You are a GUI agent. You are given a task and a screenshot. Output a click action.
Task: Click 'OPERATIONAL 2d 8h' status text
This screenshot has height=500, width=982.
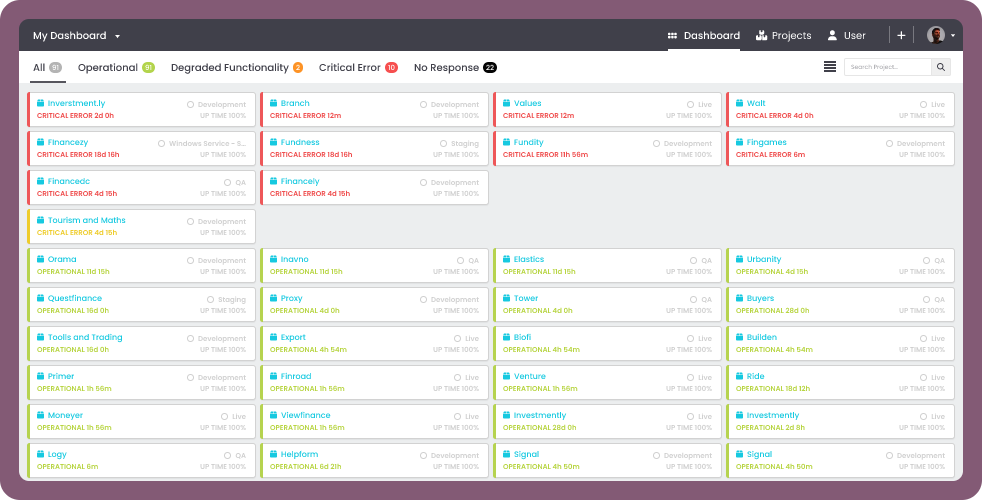pyautogui.click(x=770, y=428)
